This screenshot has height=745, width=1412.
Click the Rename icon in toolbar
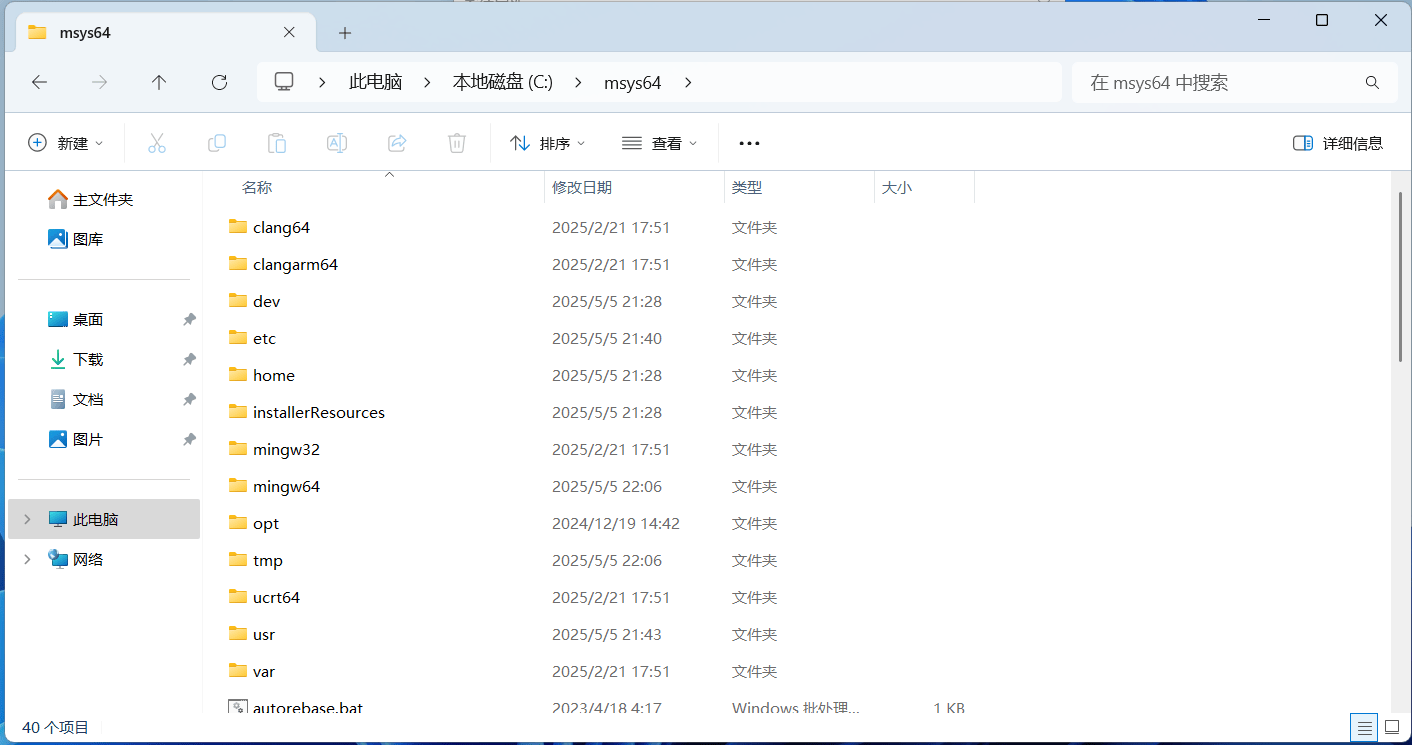337,143
